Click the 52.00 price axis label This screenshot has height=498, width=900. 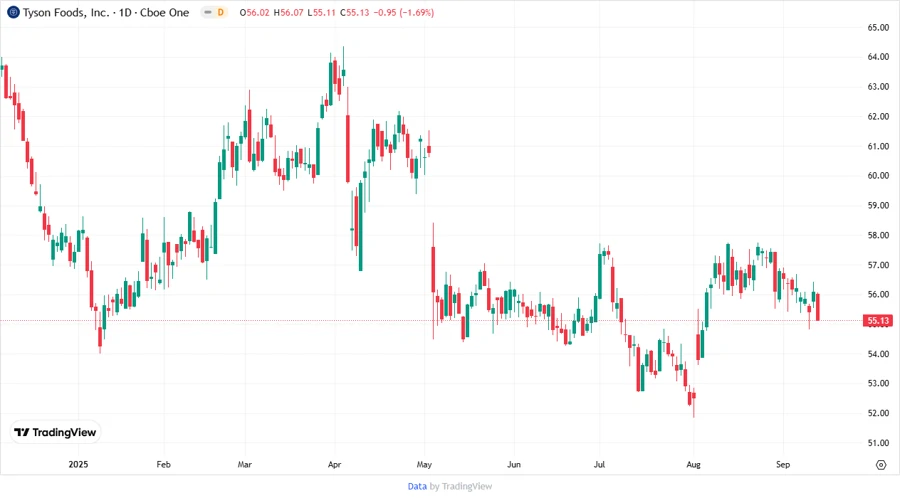878,413
